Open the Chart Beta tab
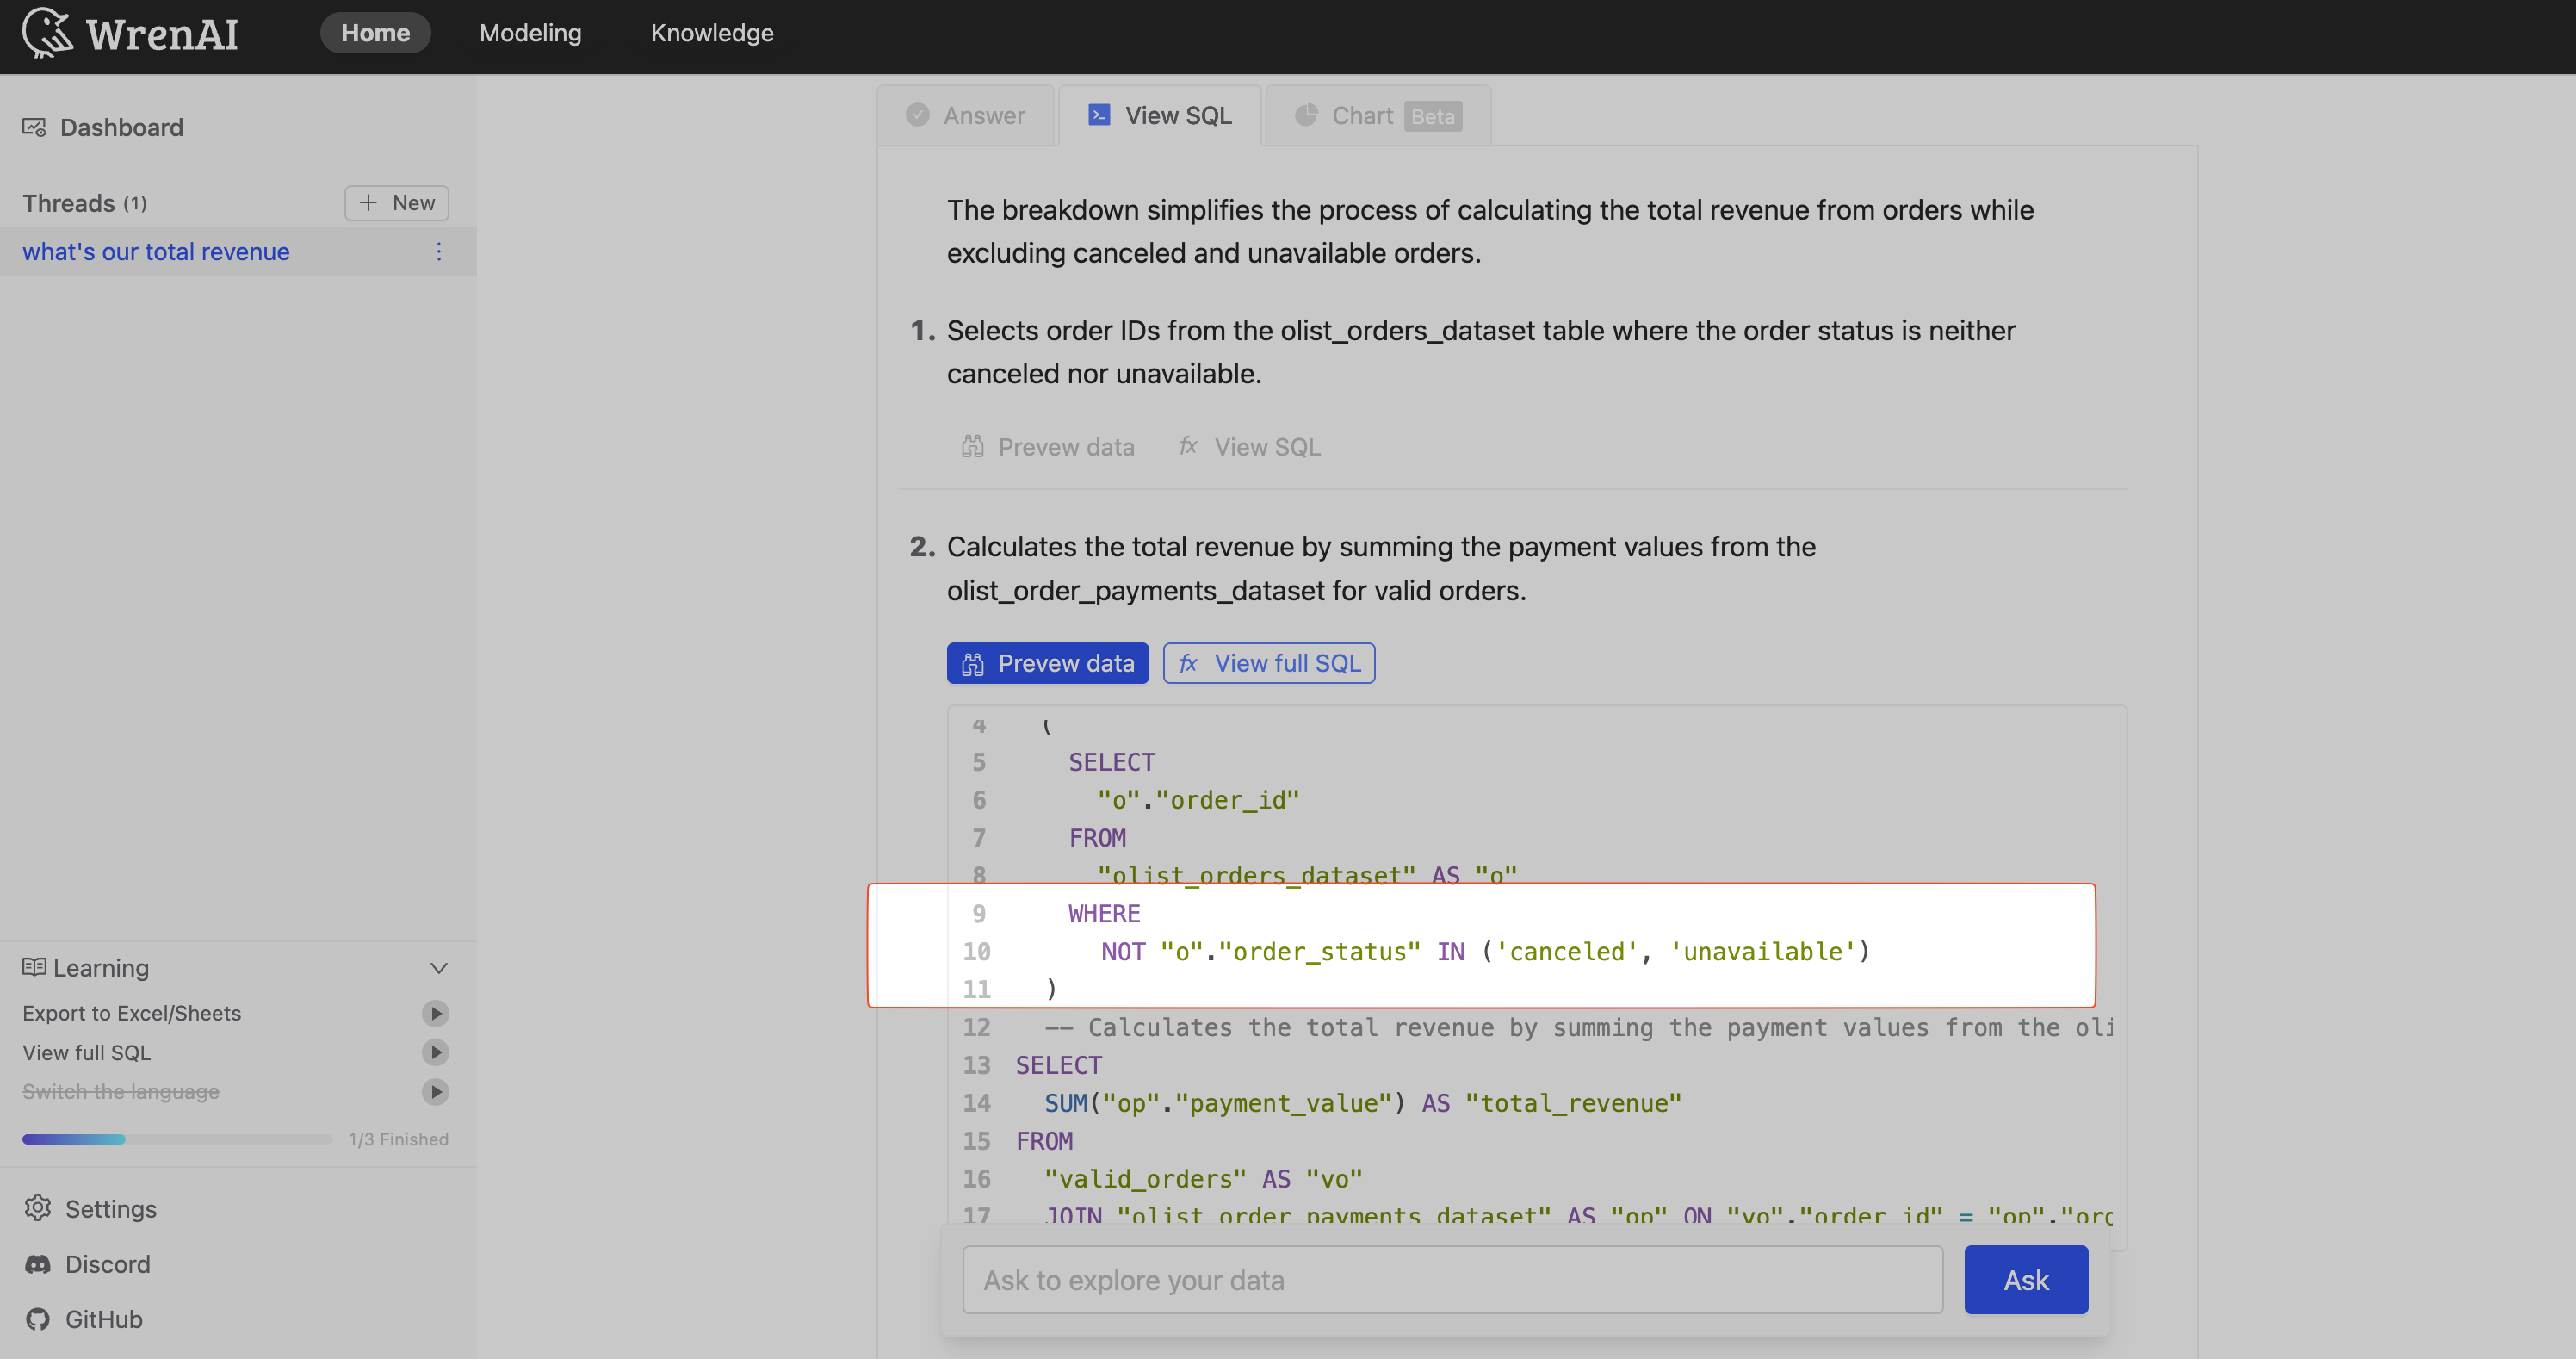The width and height of the screenshot is (2576, 1359). coord(1378,115)
